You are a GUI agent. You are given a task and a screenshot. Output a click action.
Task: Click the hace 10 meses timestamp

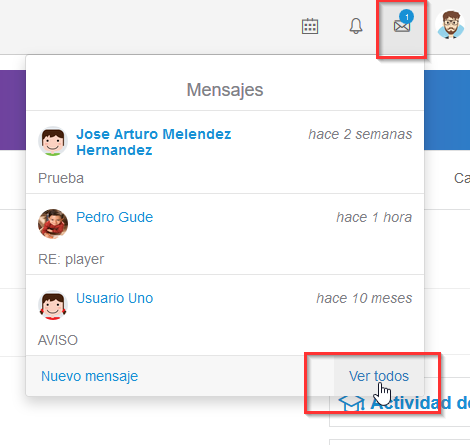364,298
